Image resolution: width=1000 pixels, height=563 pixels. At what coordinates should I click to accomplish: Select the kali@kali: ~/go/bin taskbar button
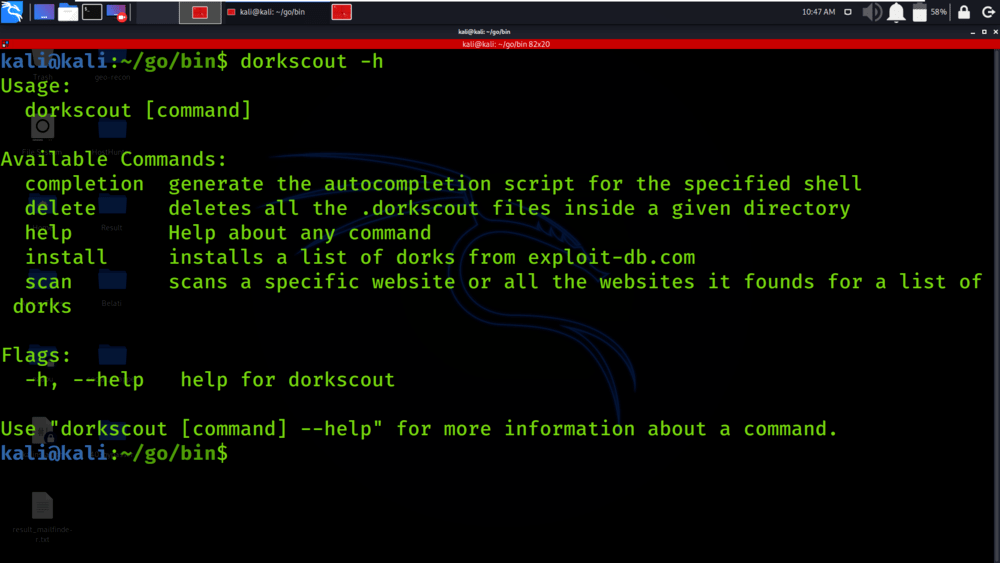[x=267, y=12]
